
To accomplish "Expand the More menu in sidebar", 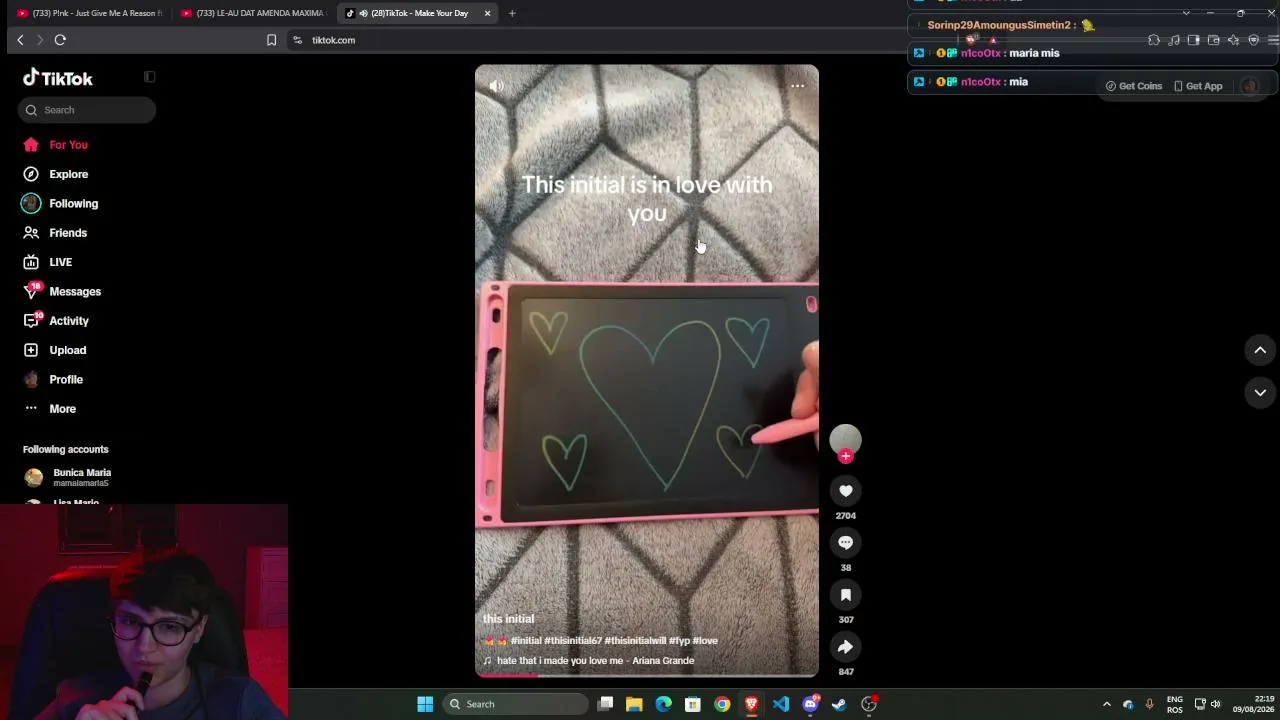I will pyautogui.click(x=50, y=409).
